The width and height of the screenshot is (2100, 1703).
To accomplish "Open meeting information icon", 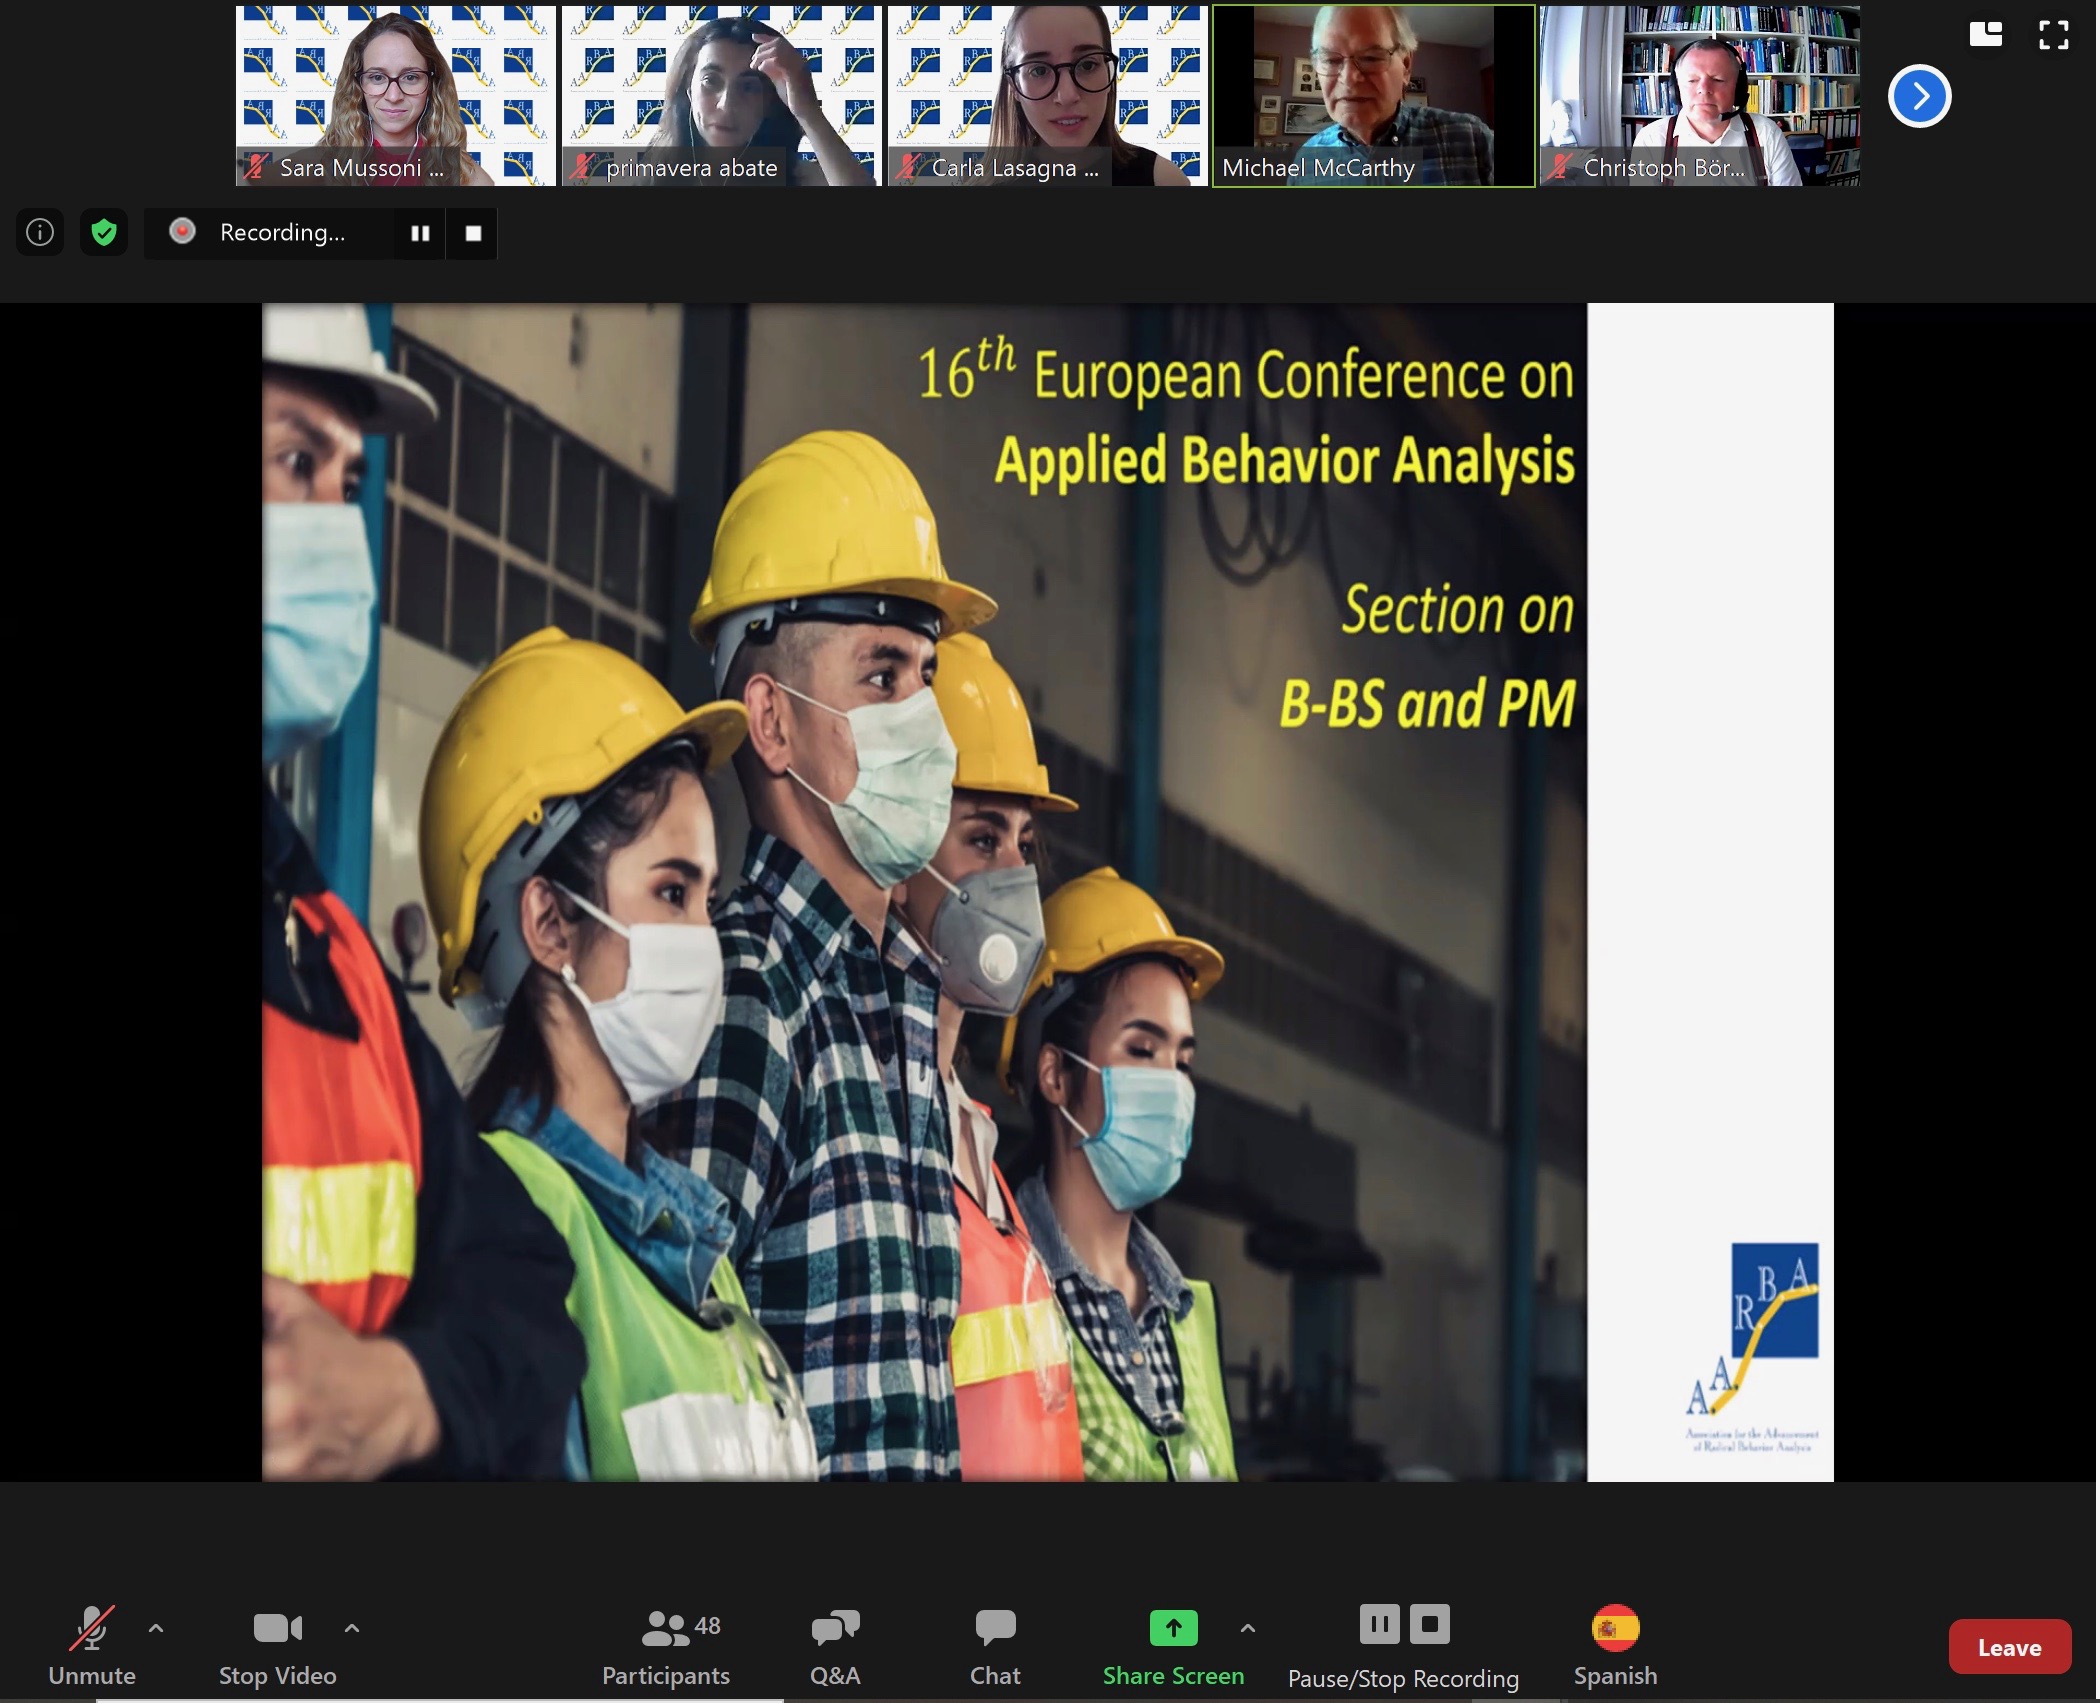I will [x=40, y=233].
